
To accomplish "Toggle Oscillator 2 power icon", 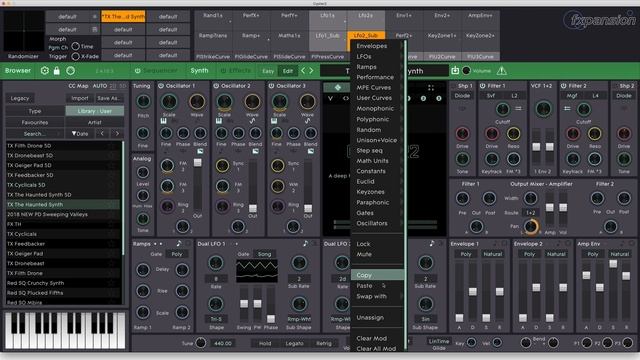I will (x=216, y=86).
